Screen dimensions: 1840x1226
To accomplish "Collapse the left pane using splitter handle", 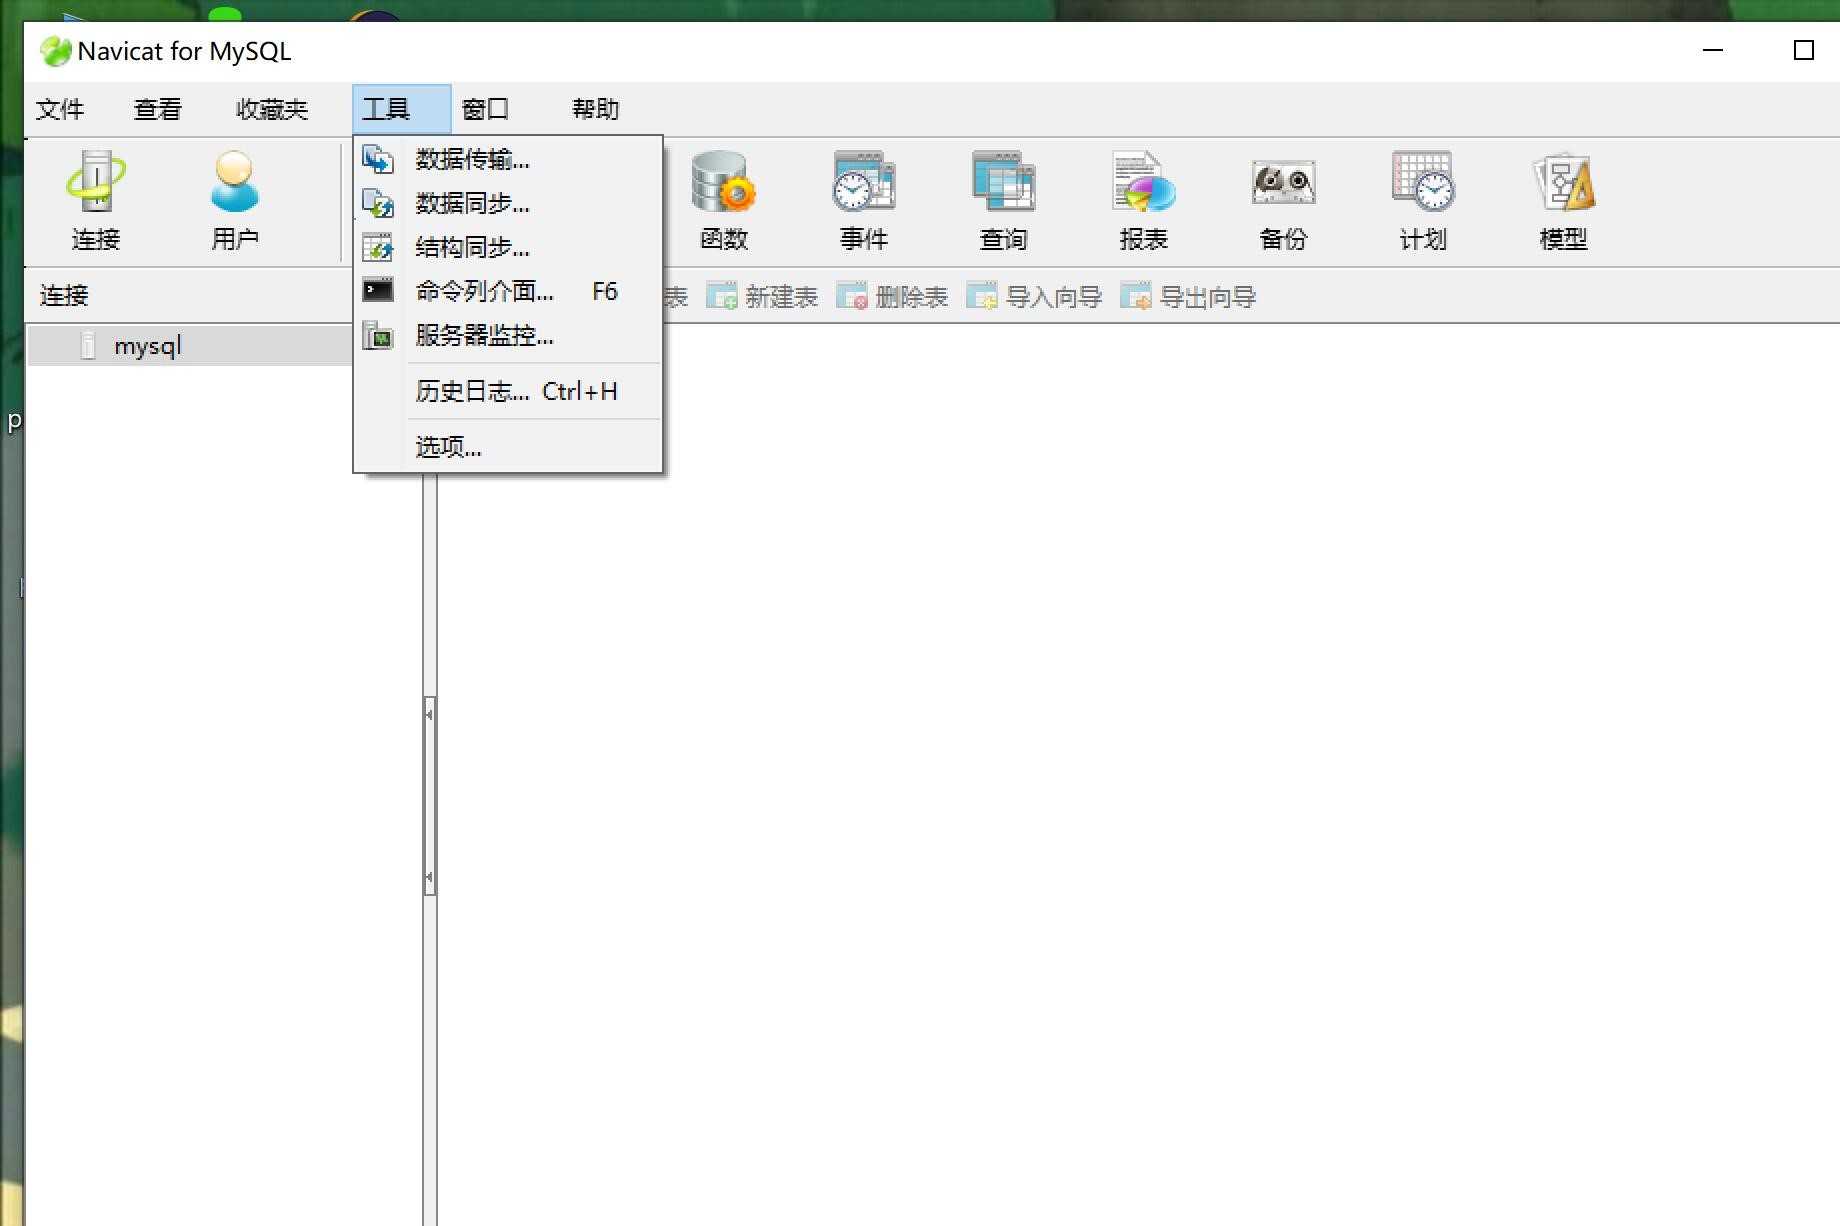I will tap(430, 796).
